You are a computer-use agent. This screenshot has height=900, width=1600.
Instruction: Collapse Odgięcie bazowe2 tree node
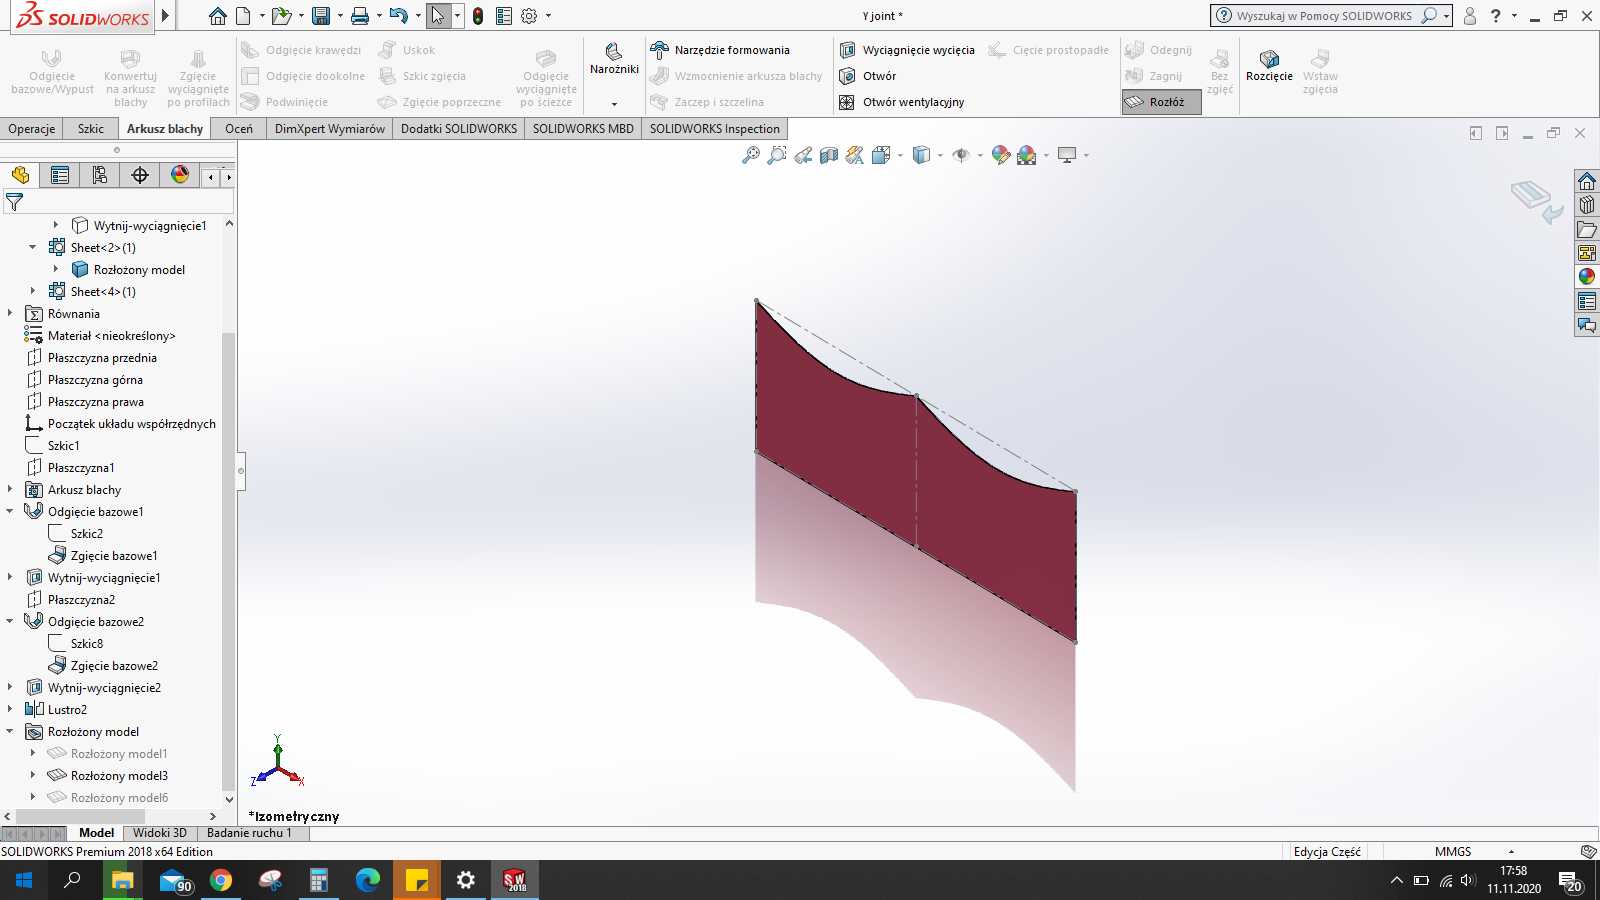click(x=10, y=621)
